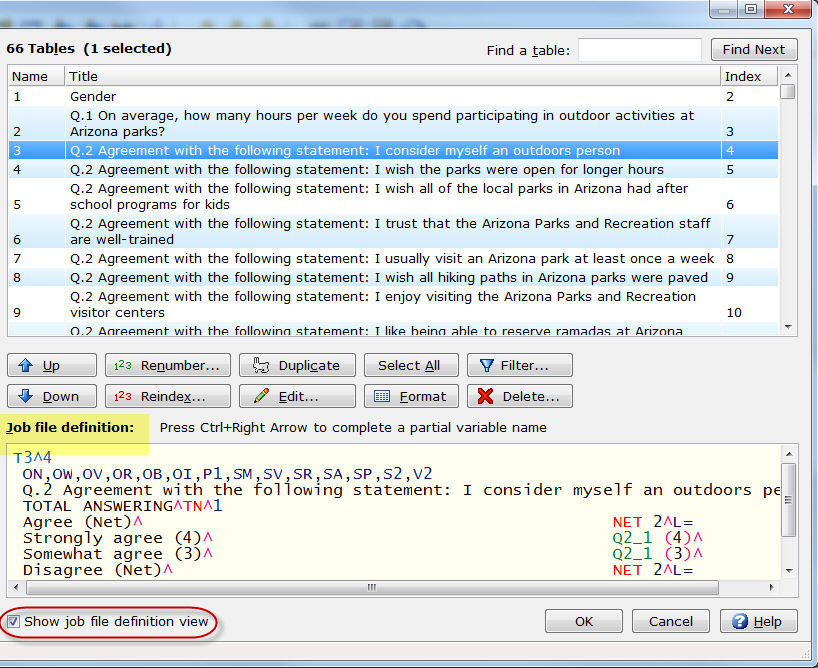Viewport: 818px width, 668px height.
Task: Click Select All button
Action: coord(411,365)
